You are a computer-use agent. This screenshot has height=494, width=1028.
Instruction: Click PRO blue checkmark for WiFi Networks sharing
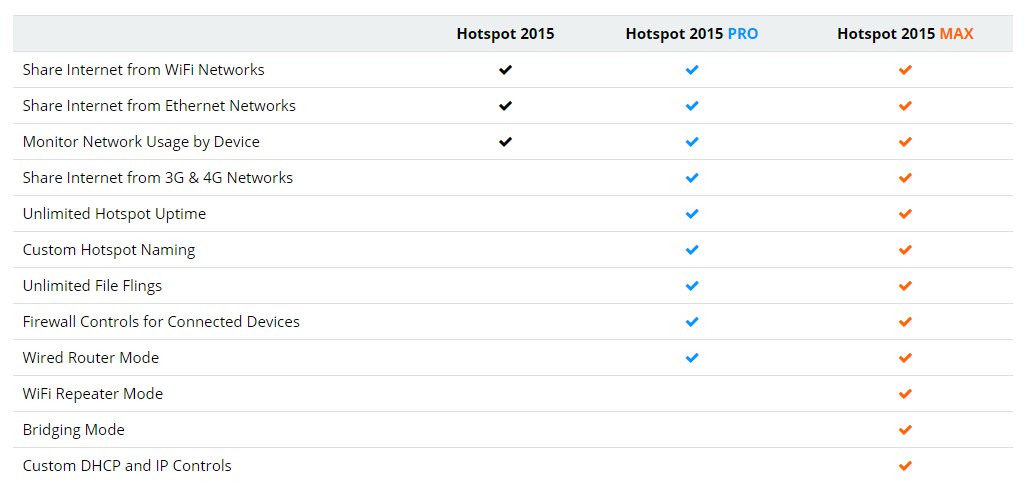[x=692, y=70]
